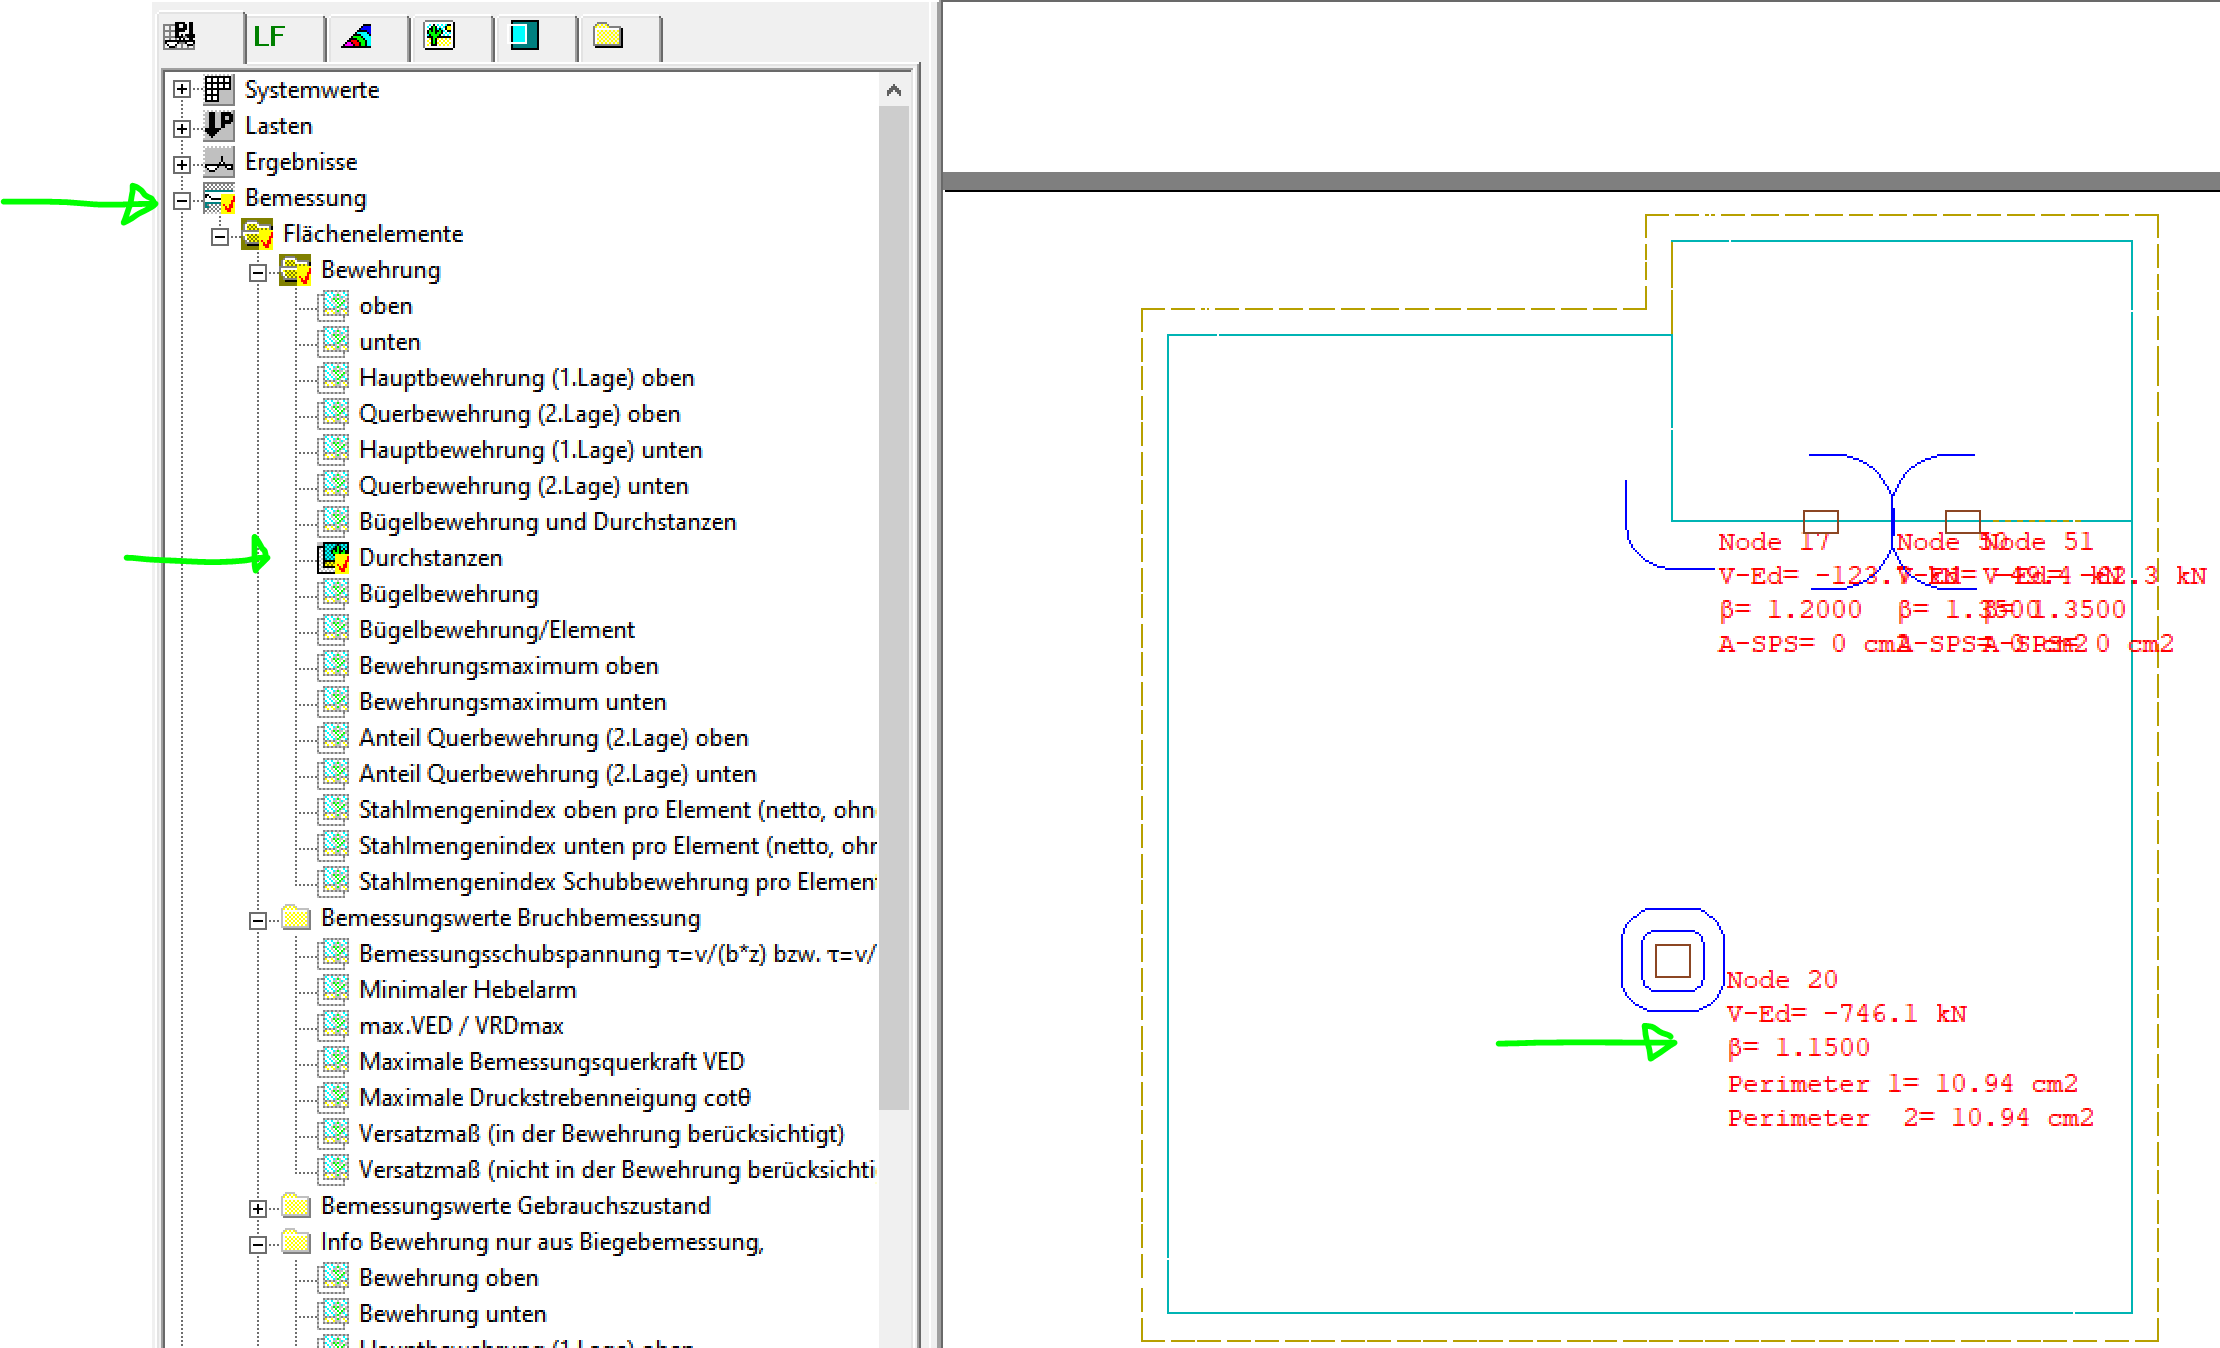Click the icon next to unten
Screen dimensions: 2220x1348
[x=334, y=341]
